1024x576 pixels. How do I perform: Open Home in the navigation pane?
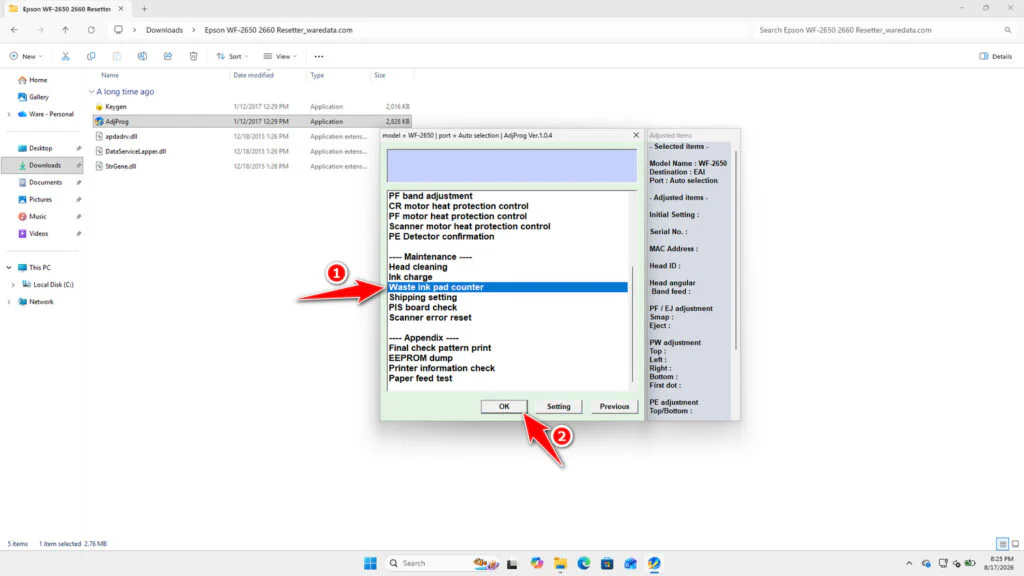tap(33, 80)
